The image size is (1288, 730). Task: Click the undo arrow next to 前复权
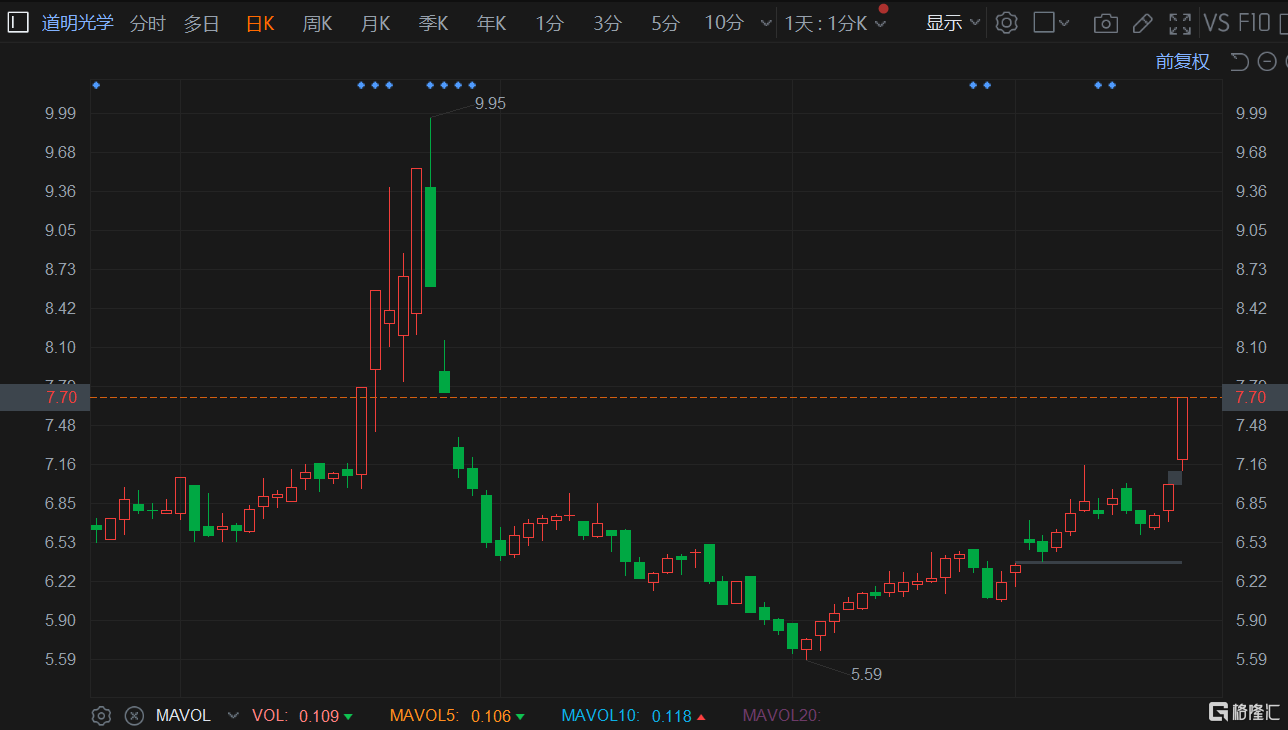(x=1239, y=62)
